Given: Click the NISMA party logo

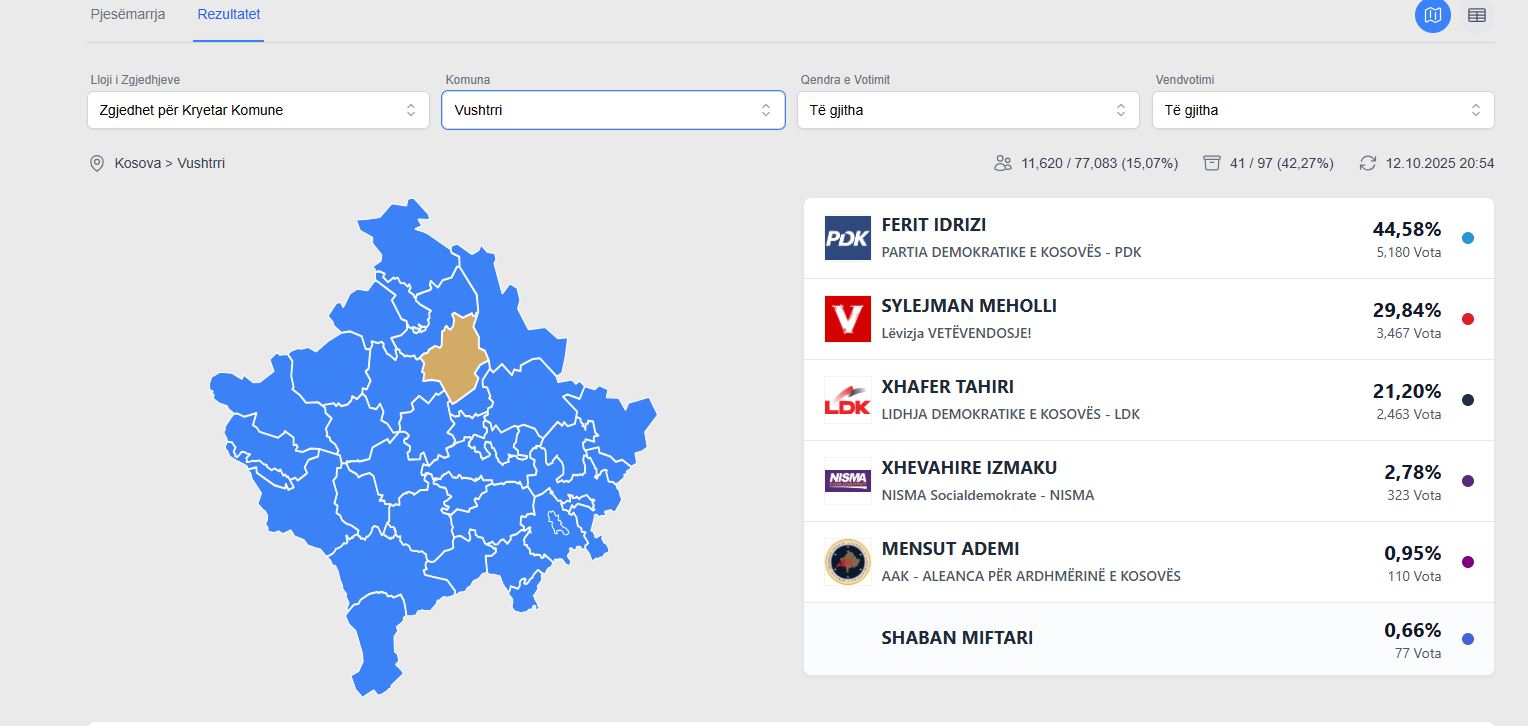Looking at the screenshot, I should (847, 481).
